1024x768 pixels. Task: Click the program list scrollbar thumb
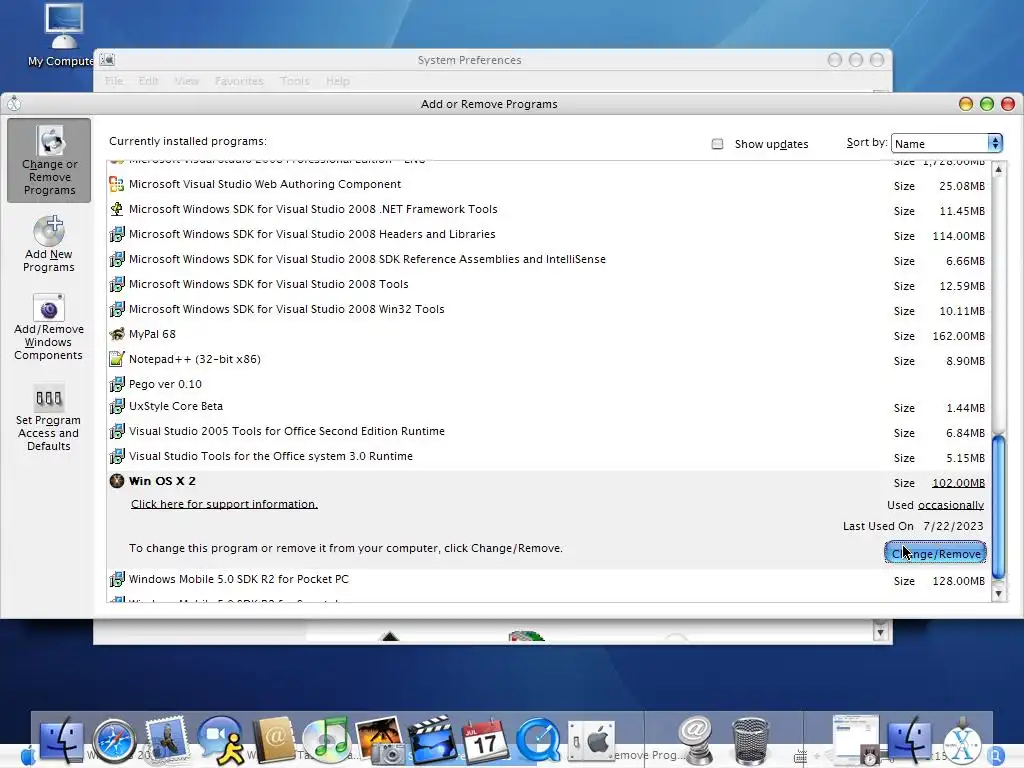(x=998, y=506)
